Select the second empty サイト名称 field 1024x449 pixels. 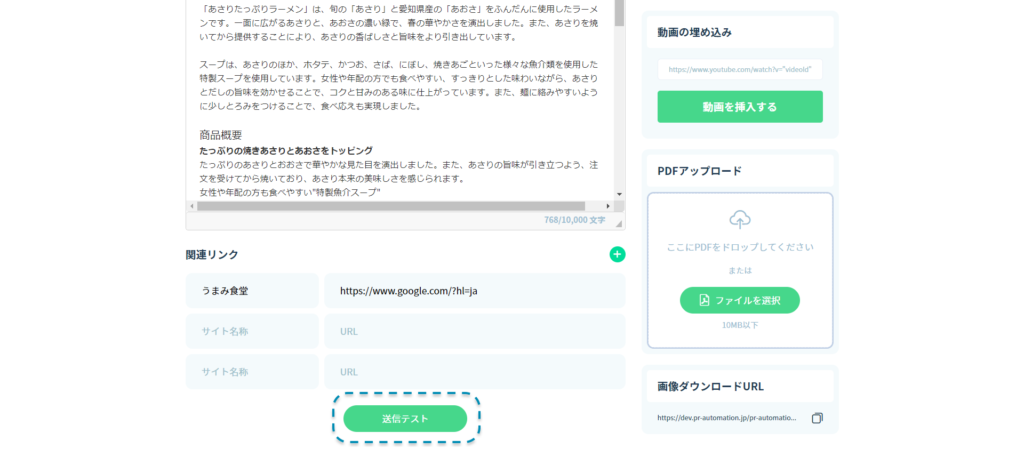pos(252,331)
